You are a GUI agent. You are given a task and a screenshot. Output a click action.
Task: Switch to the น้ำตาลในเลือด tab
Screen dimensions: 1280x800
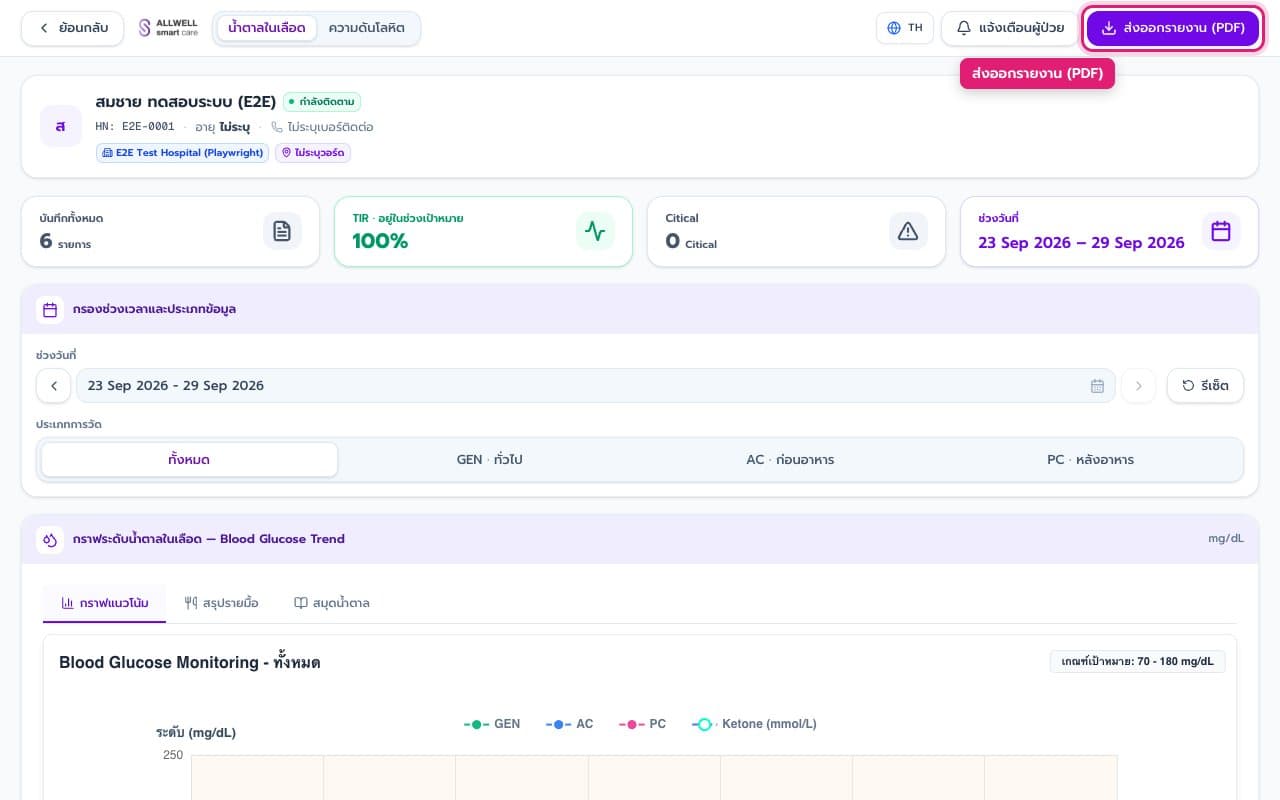[267, 28]
